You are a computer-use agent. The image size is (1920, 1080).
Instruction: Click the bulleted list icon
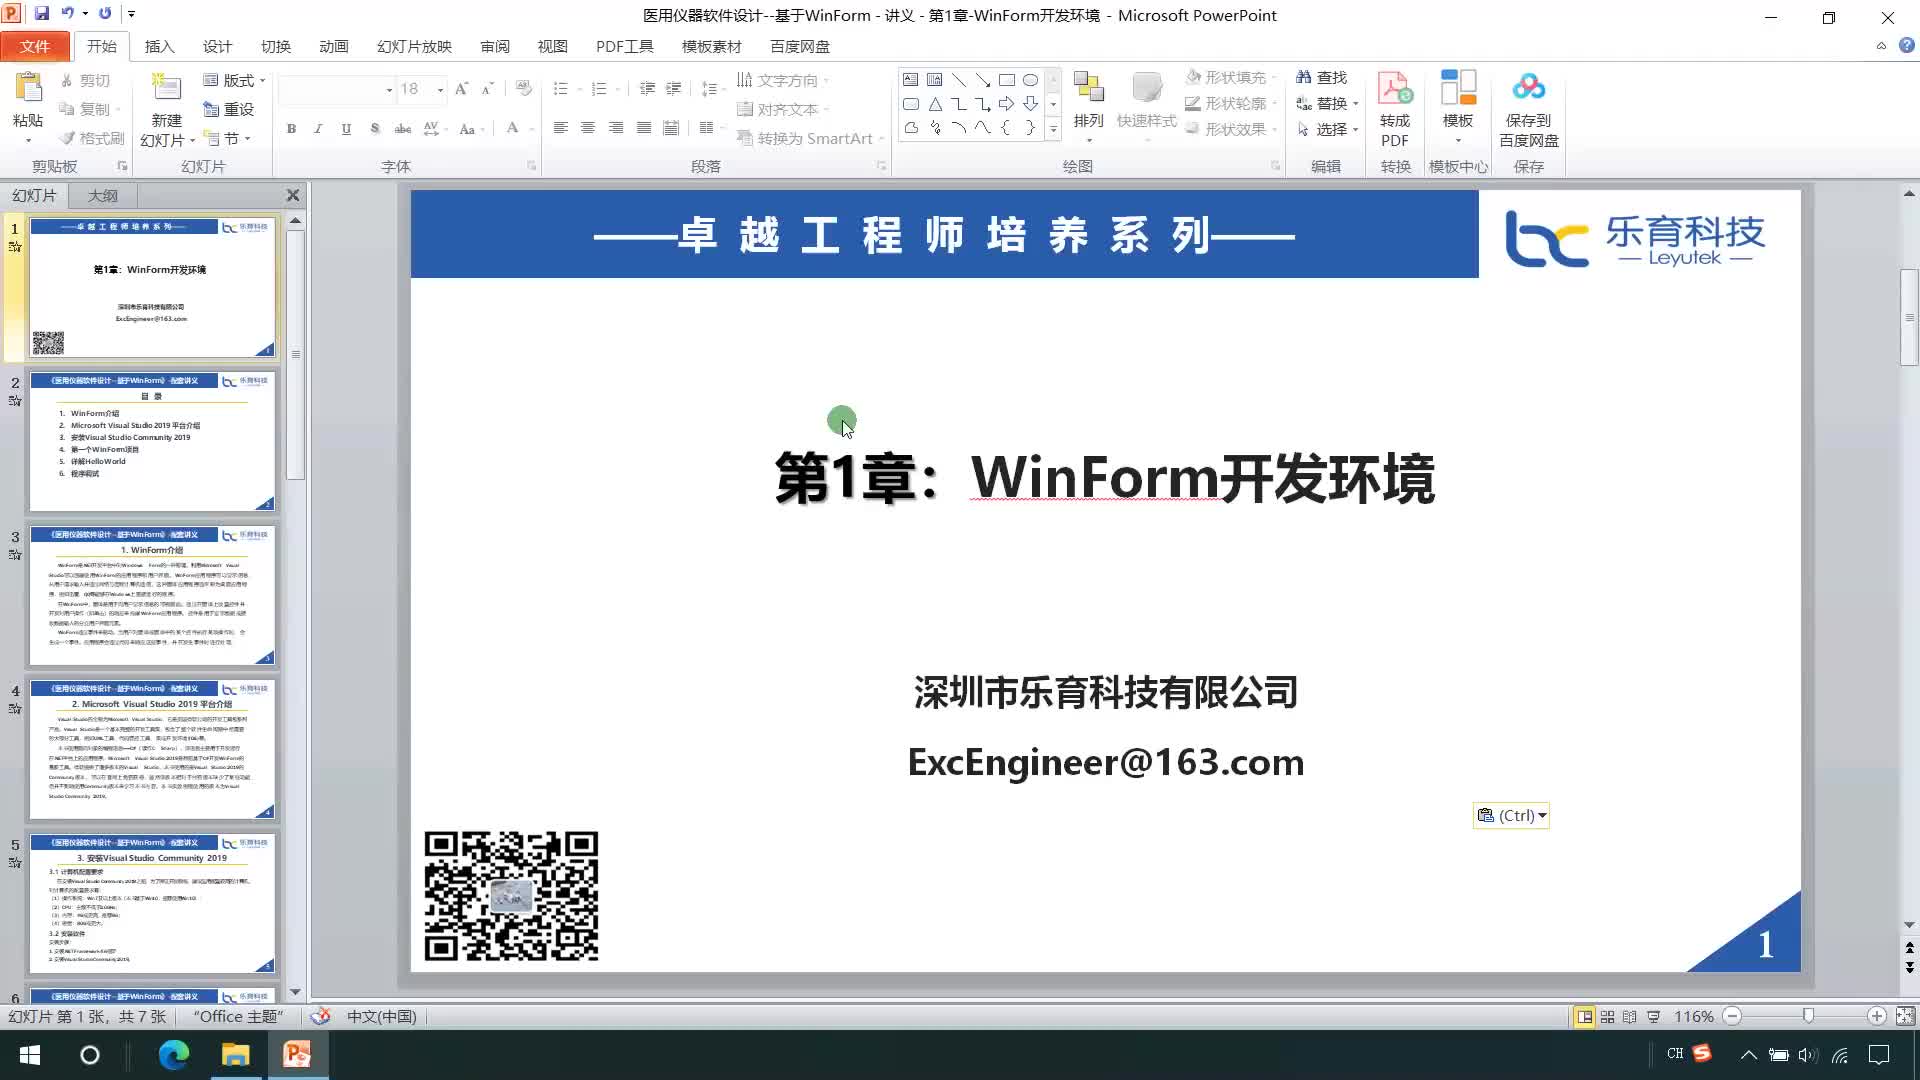click(561, 89)
